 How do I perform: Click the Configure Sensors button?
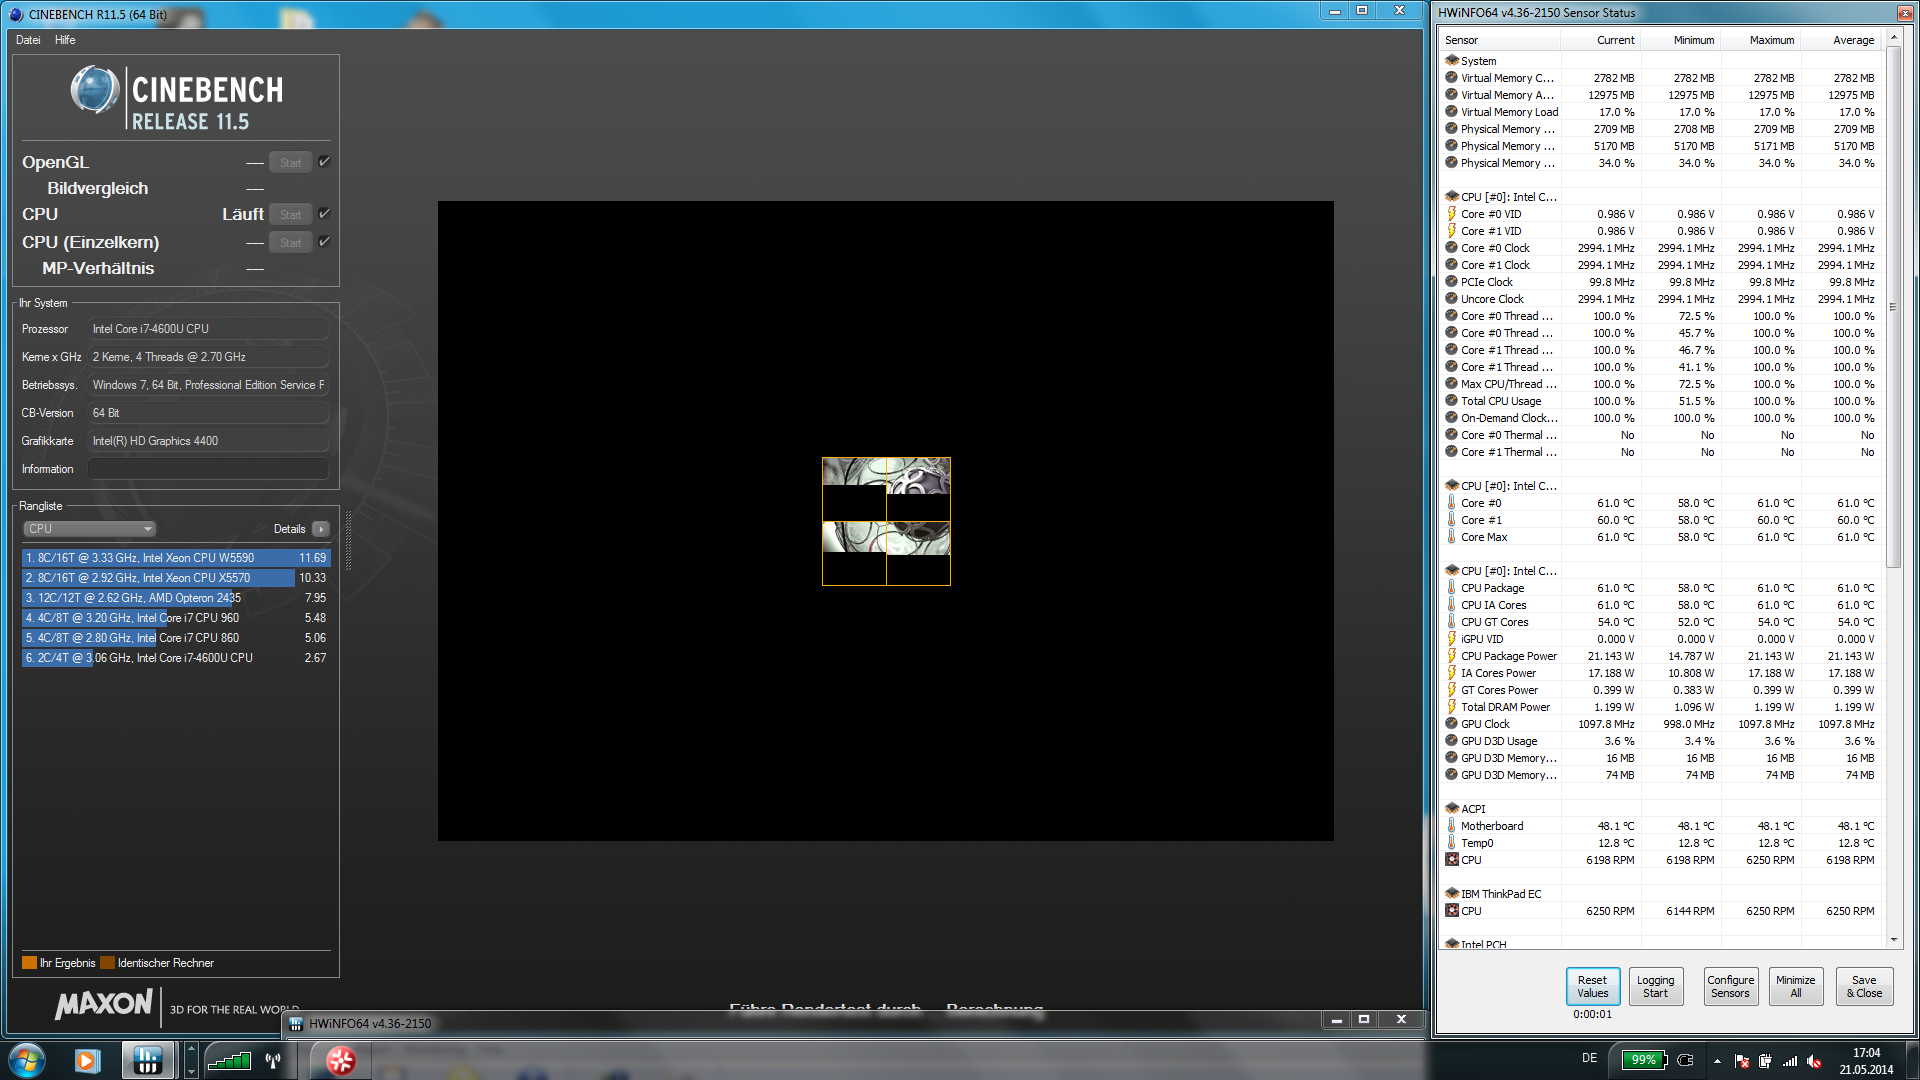point(1730,986)
